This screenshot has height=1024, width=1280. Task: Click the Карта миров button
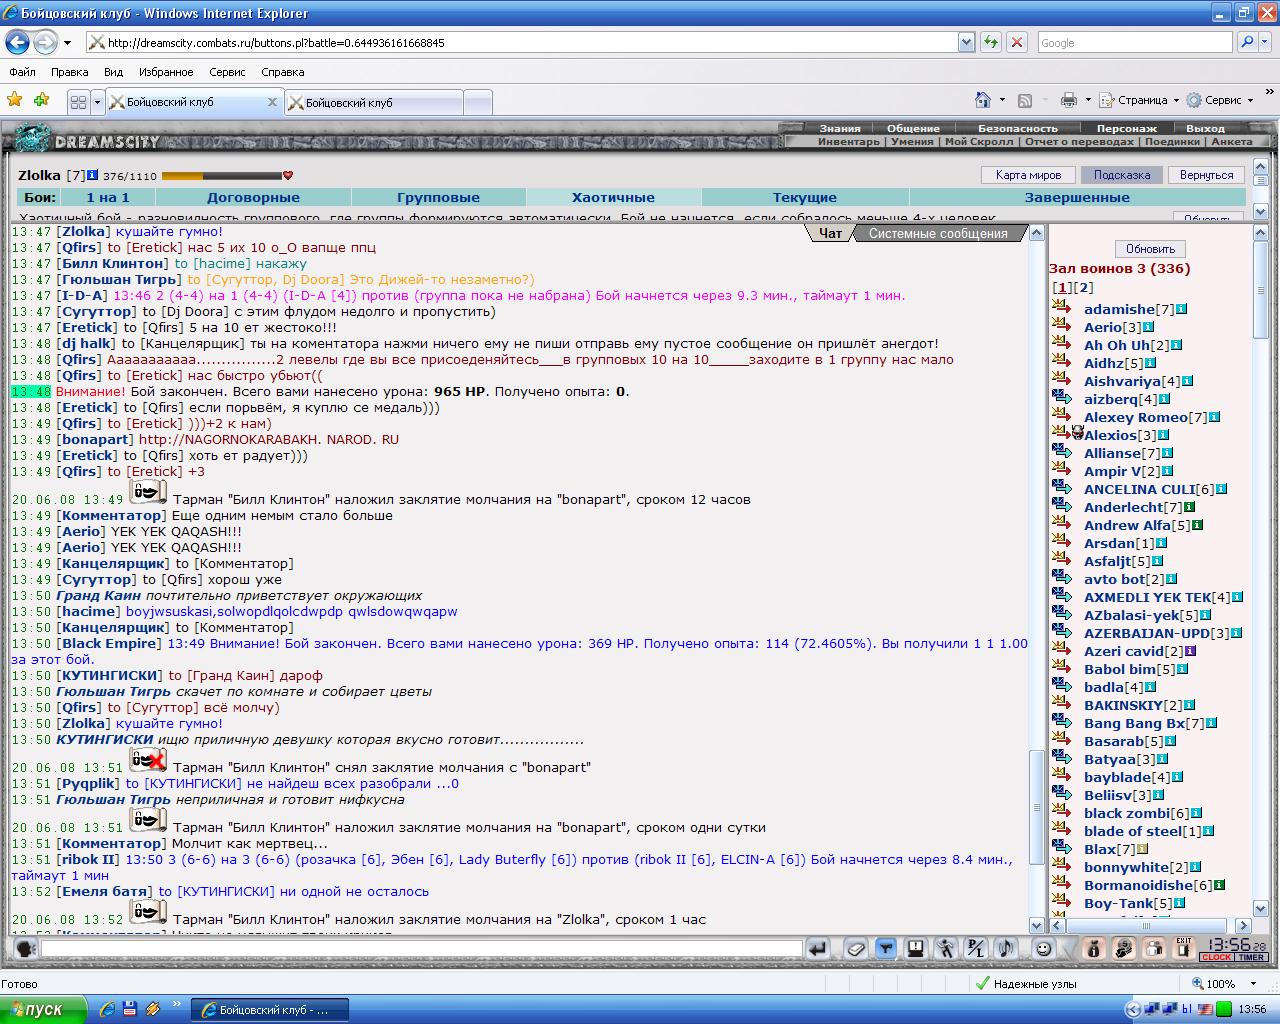point(1028,175)
